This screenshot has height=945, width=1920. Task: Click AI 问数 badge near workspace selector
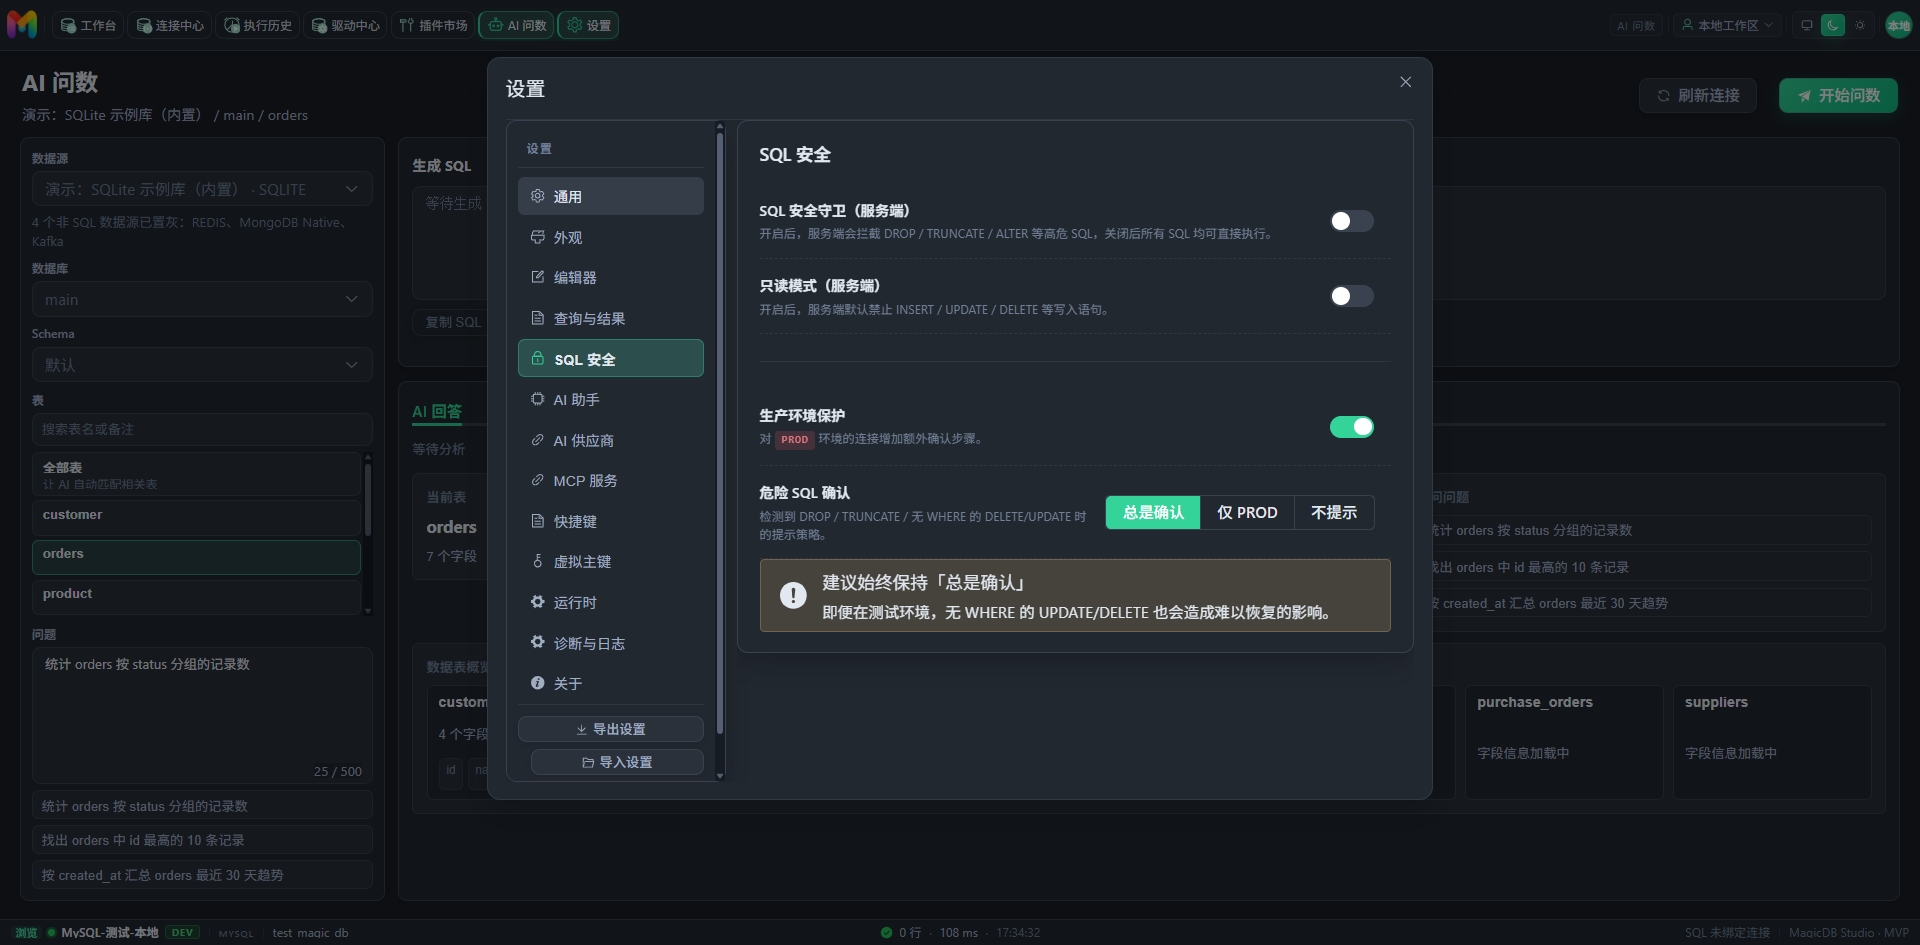pyautogui.click(x=1636, y=25)
